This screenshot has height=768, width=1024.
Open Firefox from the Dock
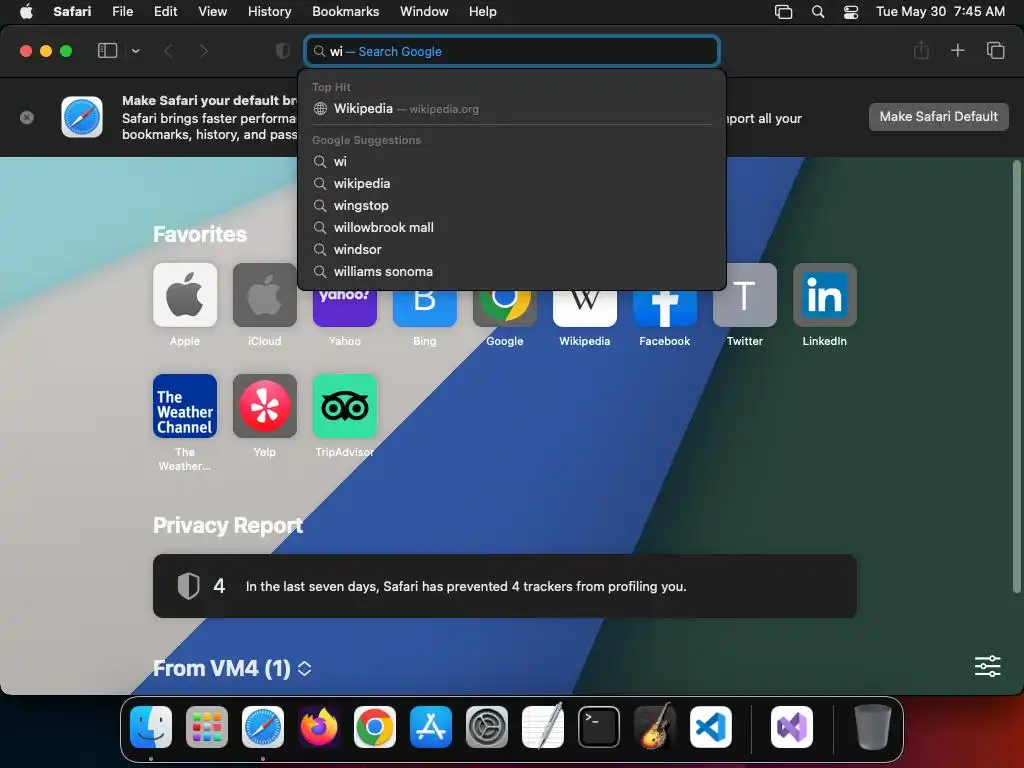pyautogui.click(x=319, y=727)
